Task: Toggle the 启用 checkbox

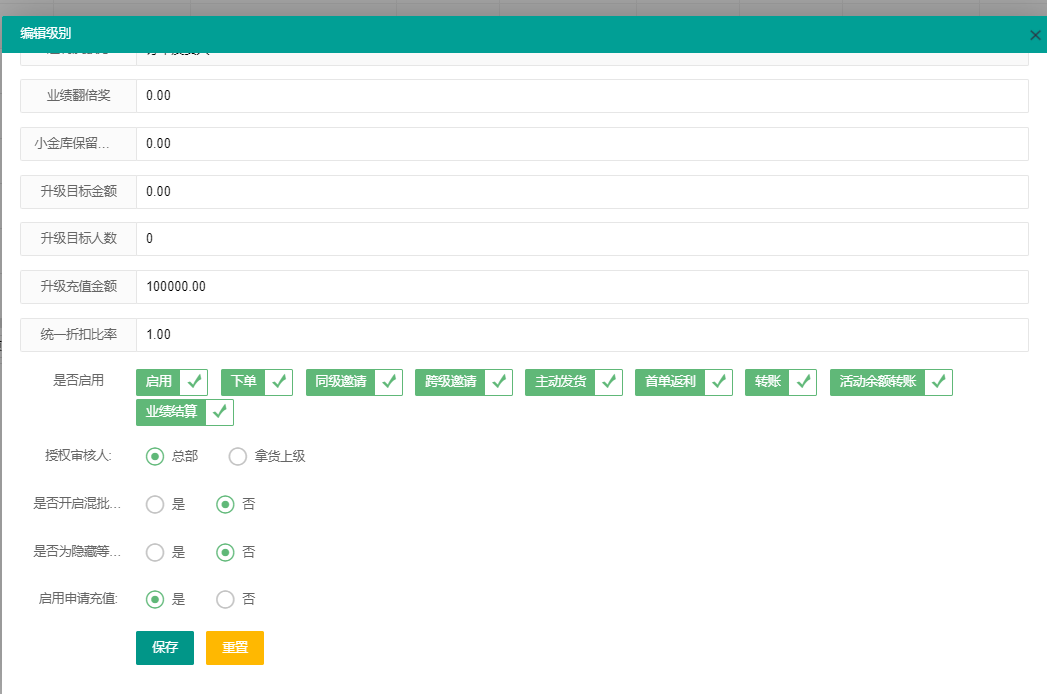Action: pyautogui.click(x=172, y=382)
